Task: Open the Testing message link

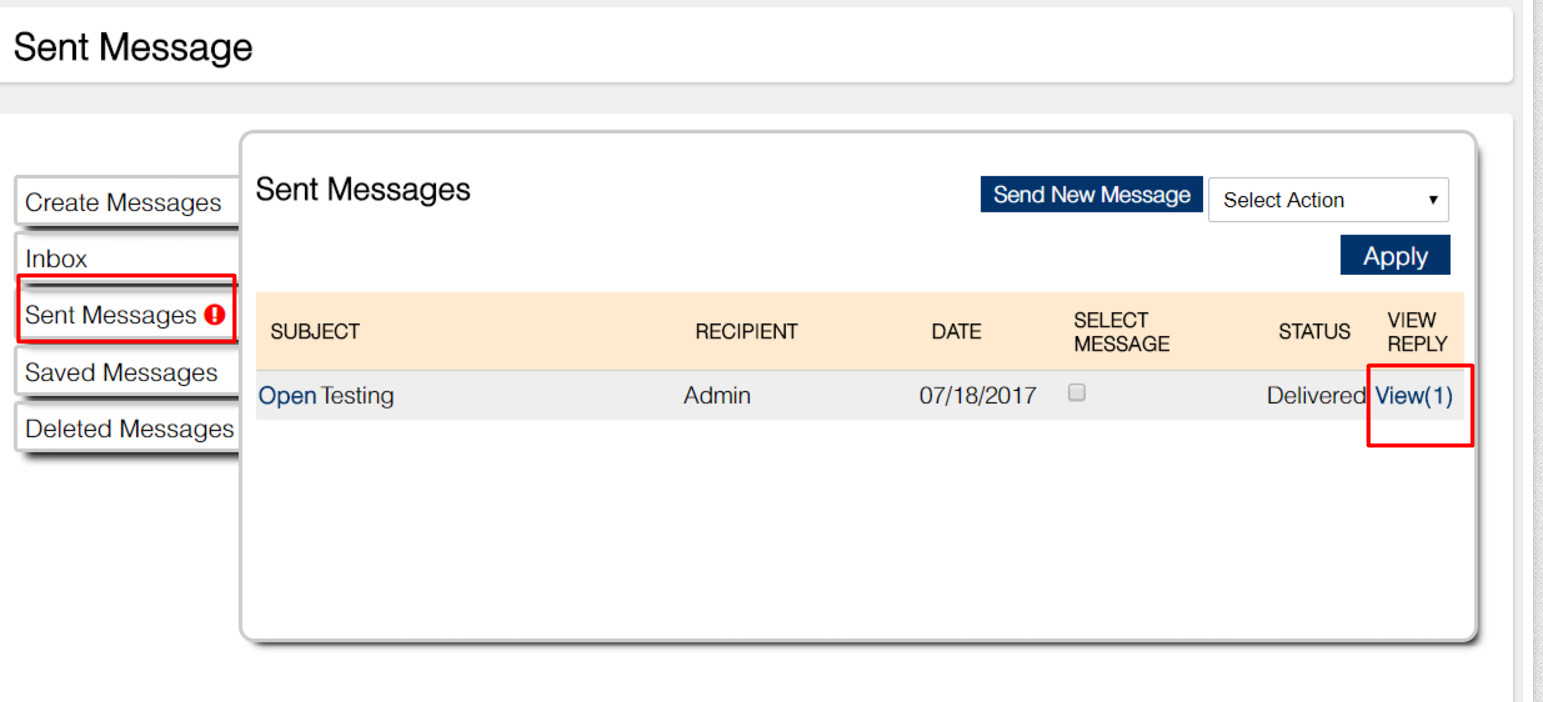Action: tap(287, 396)
